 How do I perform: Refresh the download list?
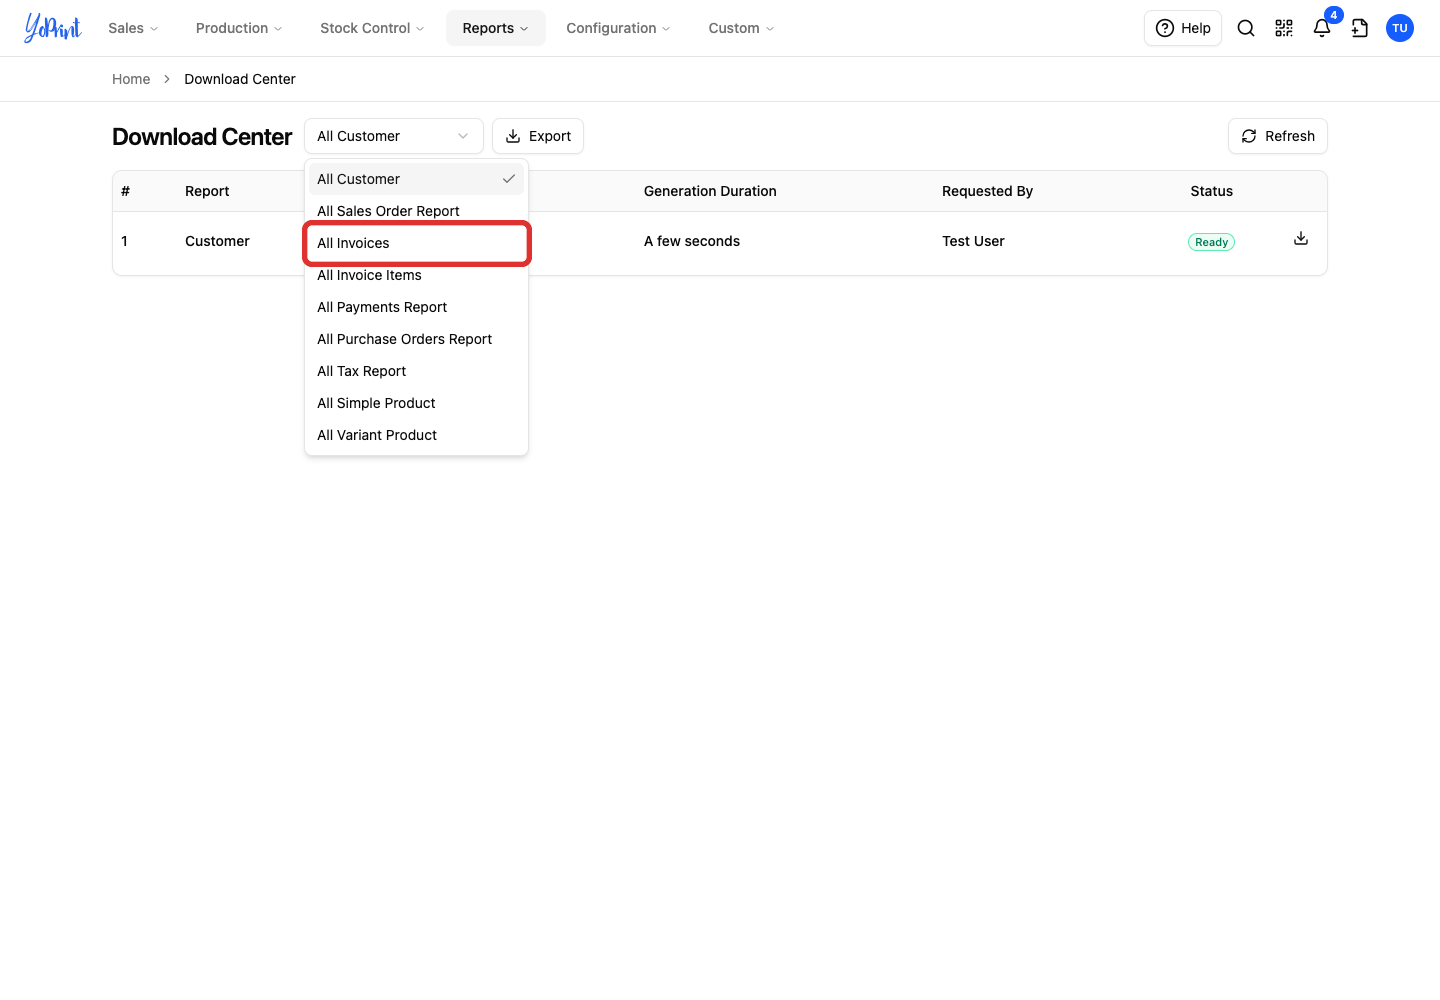click(x=1278, y=136)
